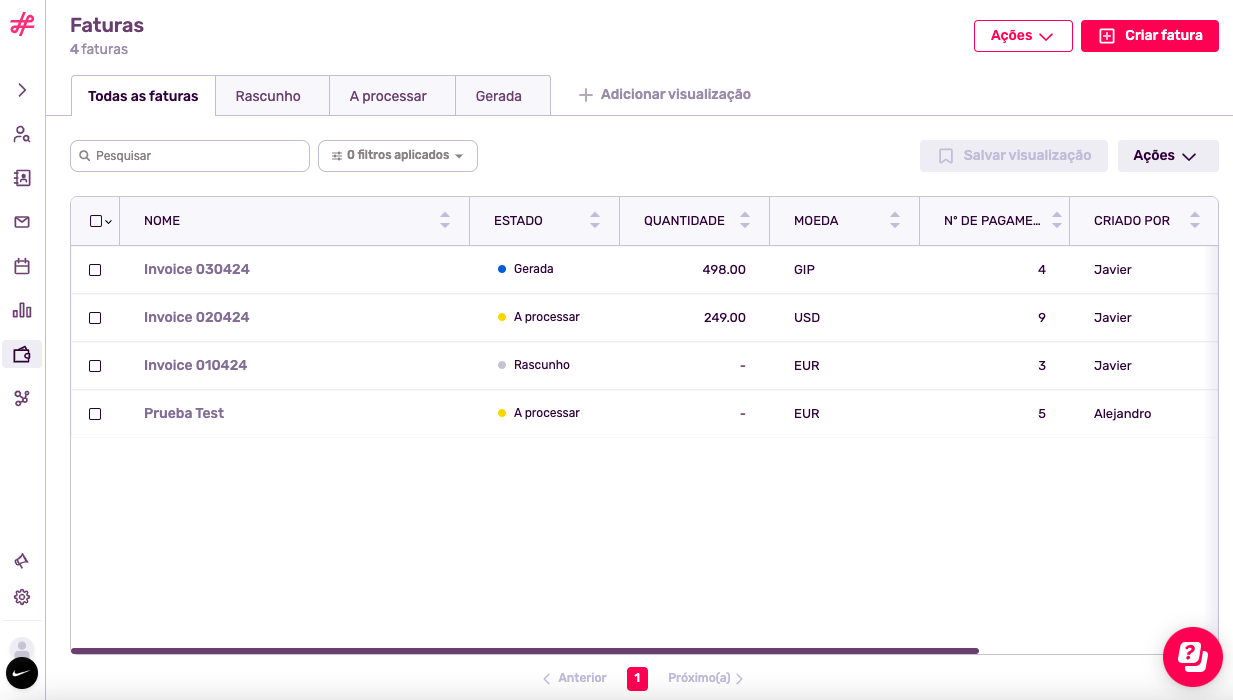Screen dimensions: 1233x700
Task: Open Prueba Test invoice link
Action: 184,413
